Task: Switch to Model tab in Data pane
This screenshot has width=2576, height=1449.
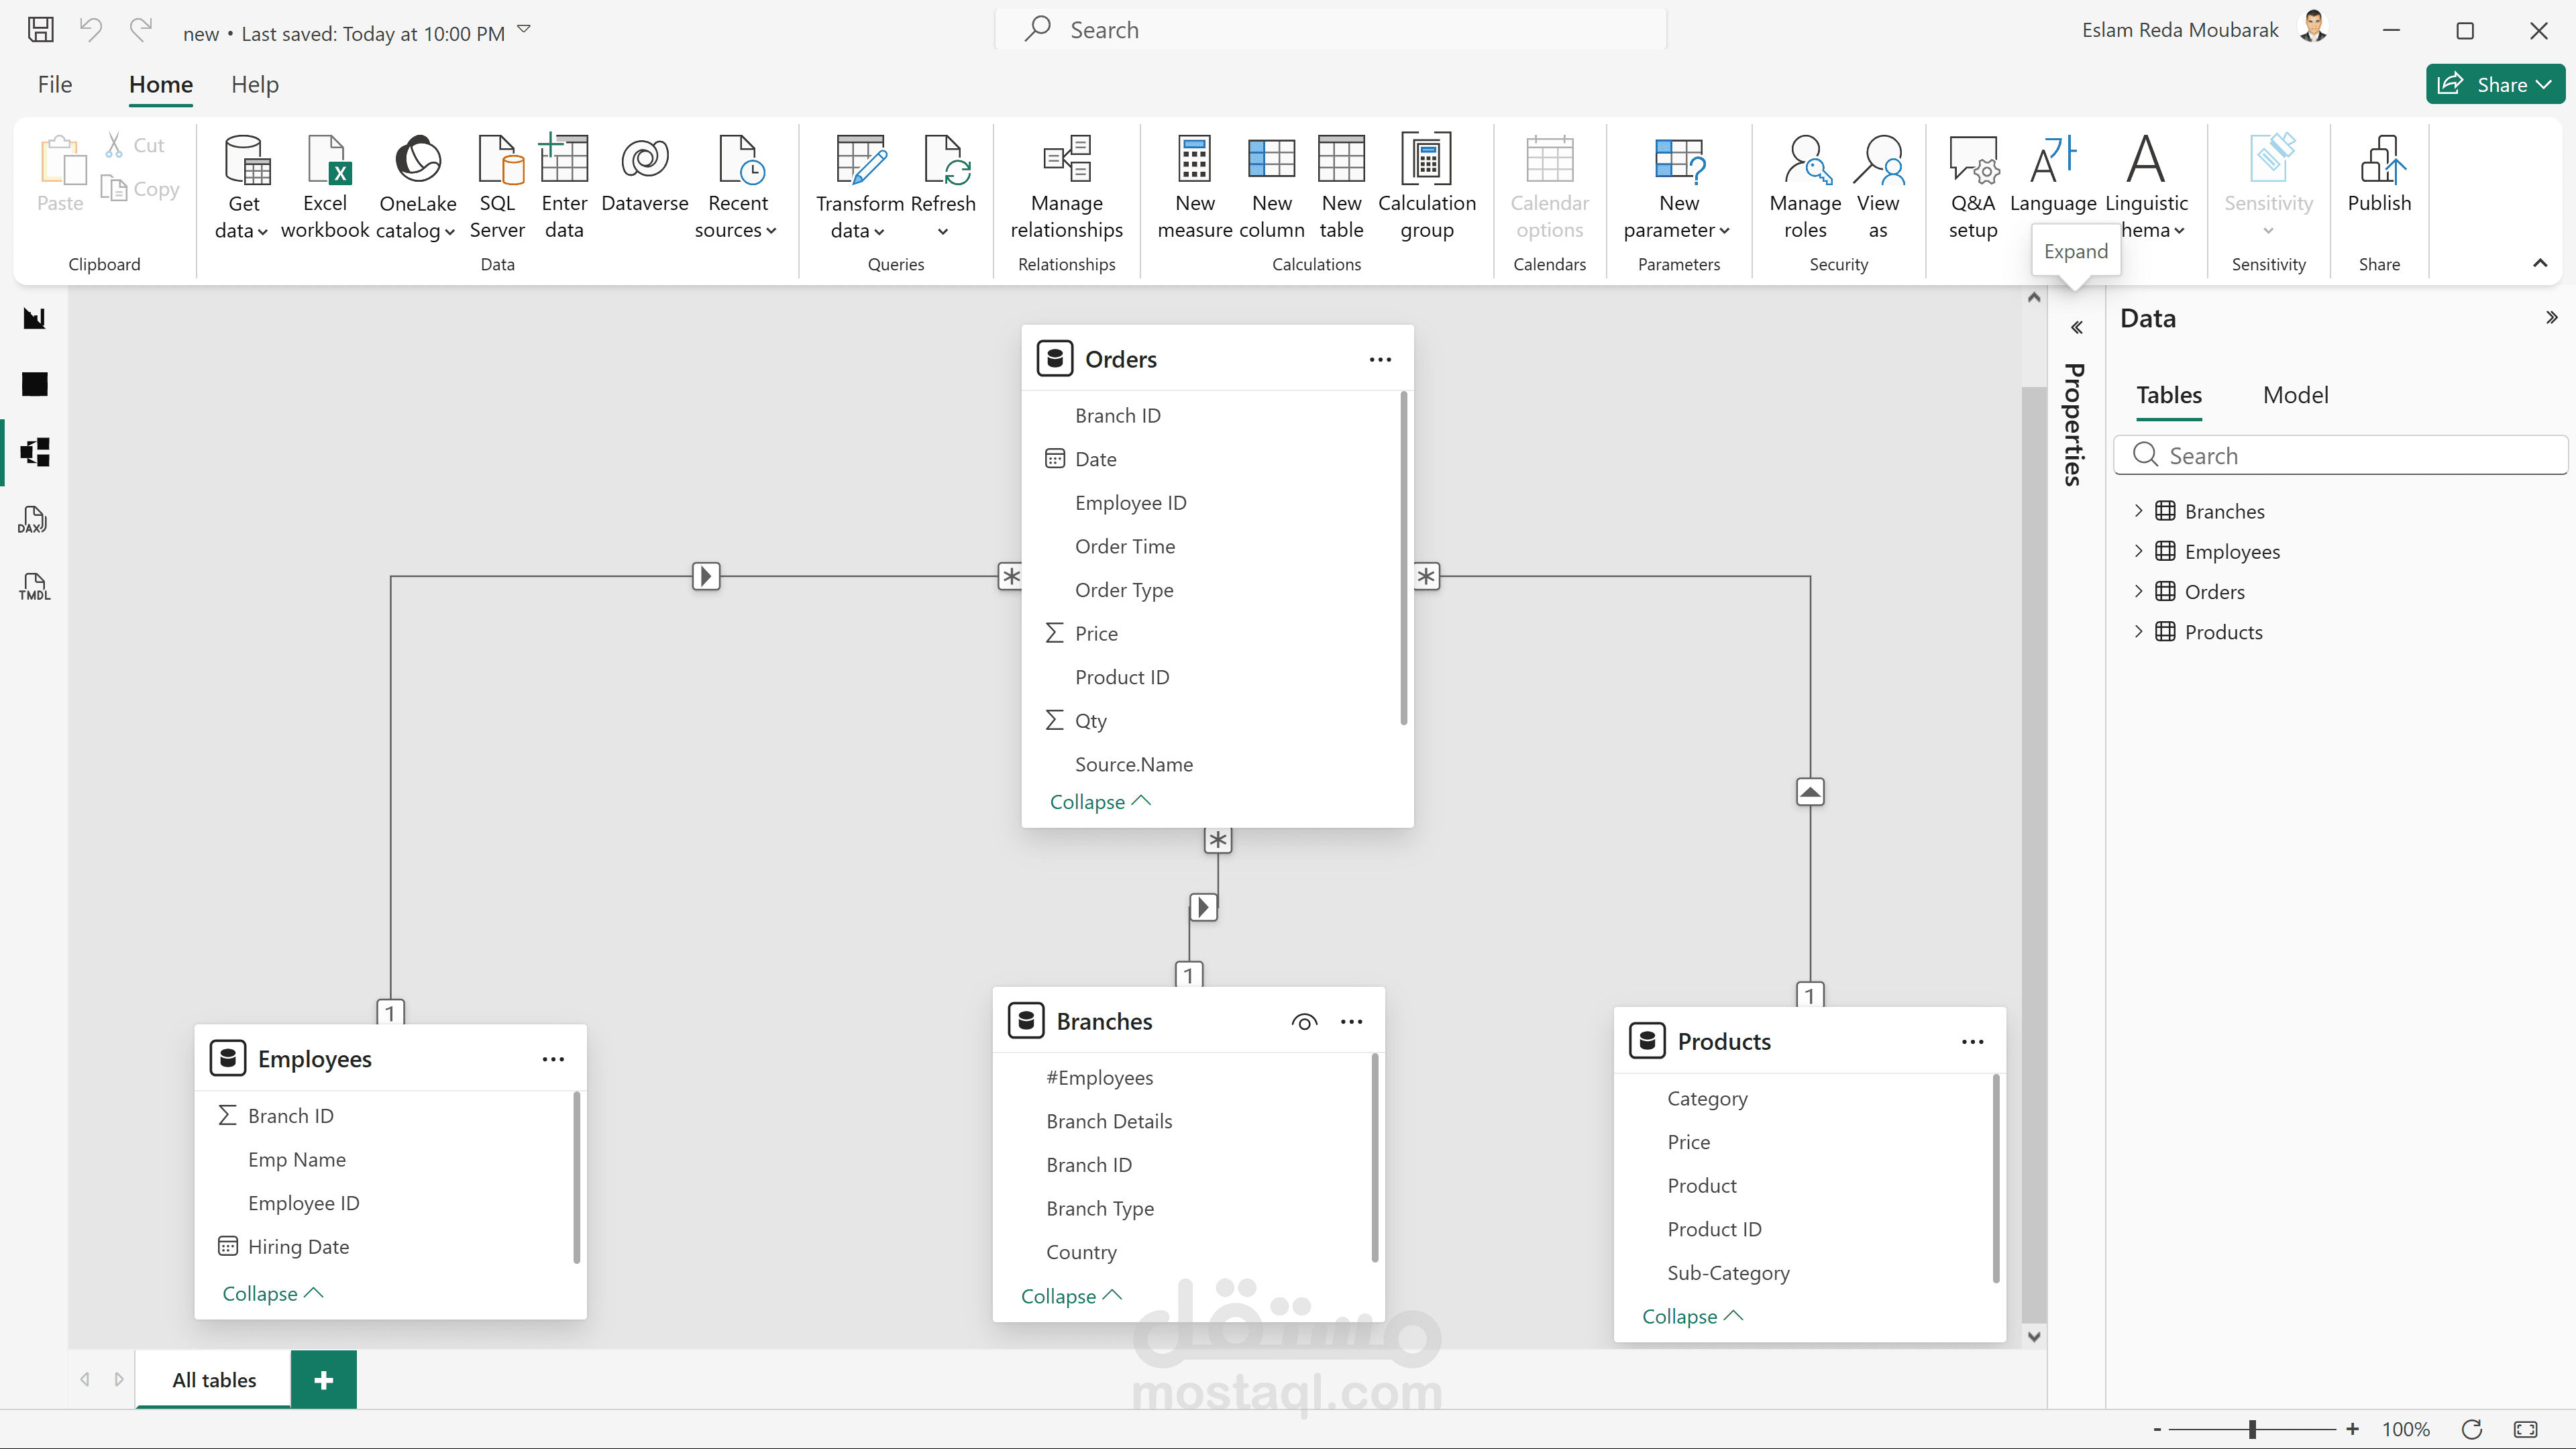Action: click(x=2295, y=395)
